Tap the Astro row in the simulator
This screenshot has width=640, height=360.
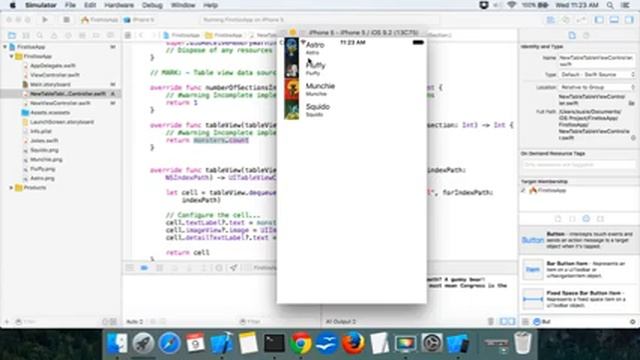(x=352, y=48)
